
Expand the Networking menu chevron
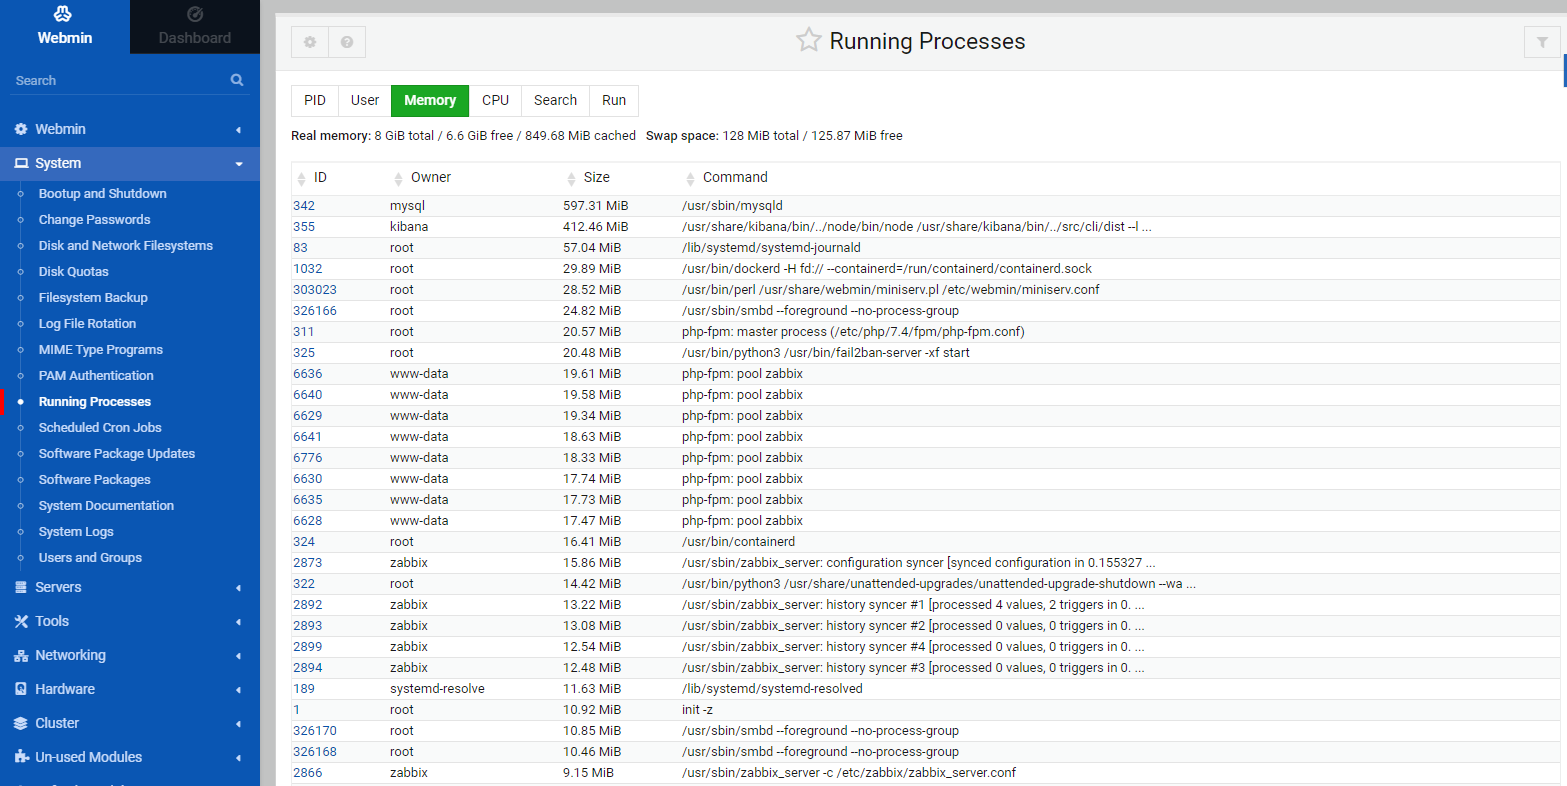(238, 656)
